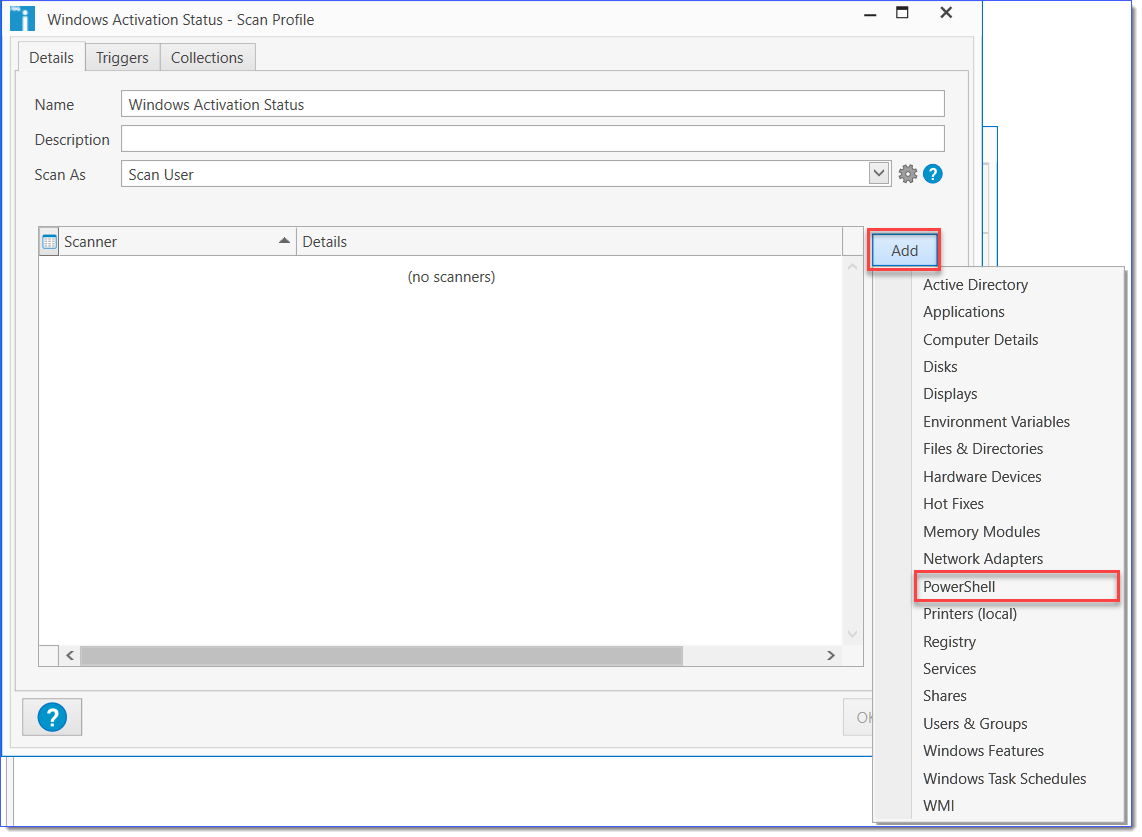Click the partially hidden OK button
This screenshot has height=837, width=1142.
click(x=859, y=718)
